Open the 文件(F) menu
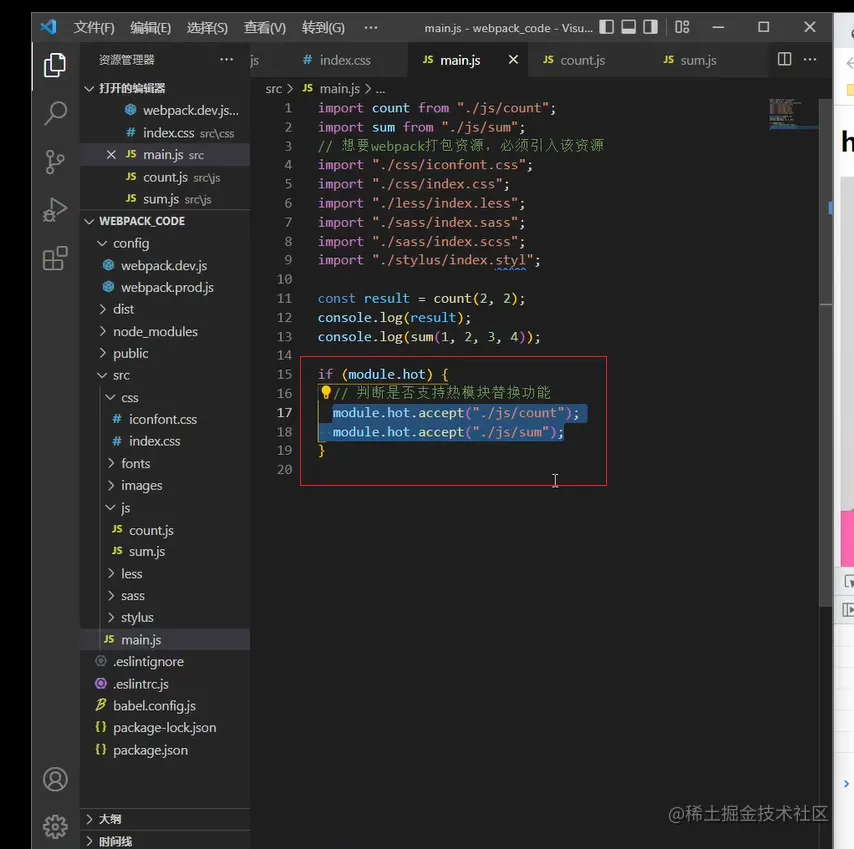Viewport: 854px width, 849px height. click(x=94, y=27)
